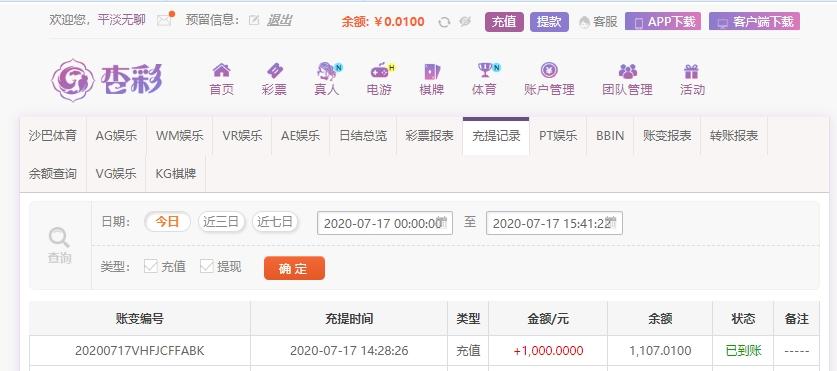Switch to AG娱乐 tab
Image resolution: width=837 pixels, height=371 pixels.
tap(116, 136)
